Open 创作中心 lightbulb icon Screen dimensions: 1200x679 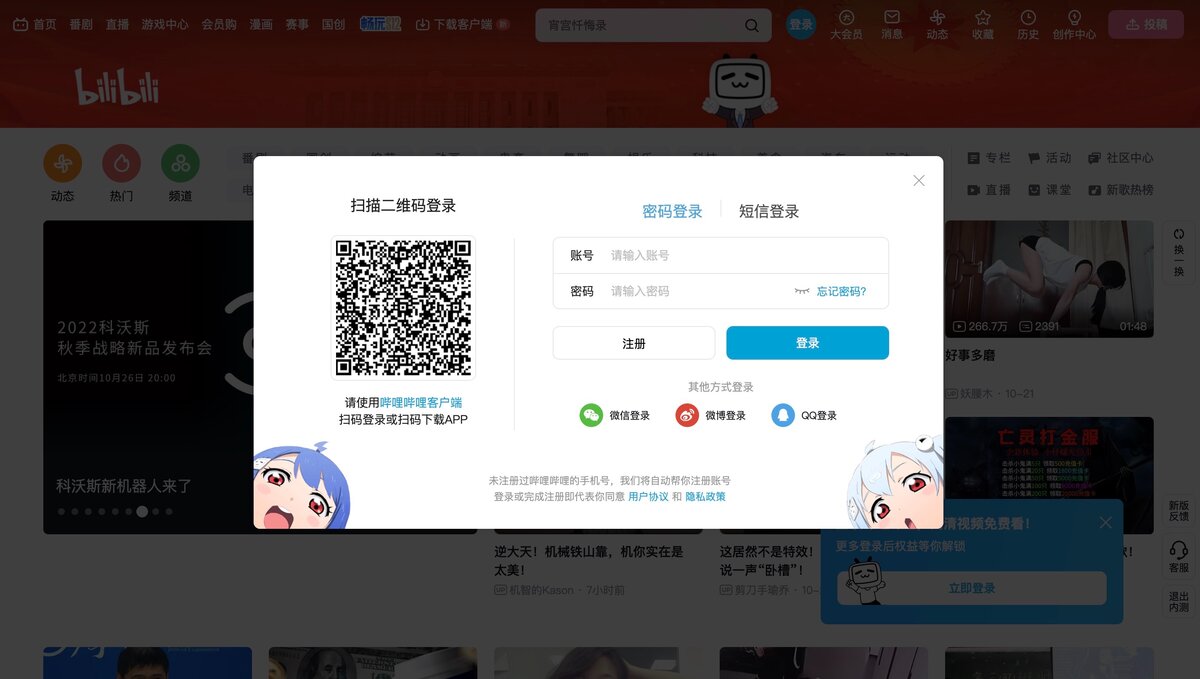(x=1075, y=17)
